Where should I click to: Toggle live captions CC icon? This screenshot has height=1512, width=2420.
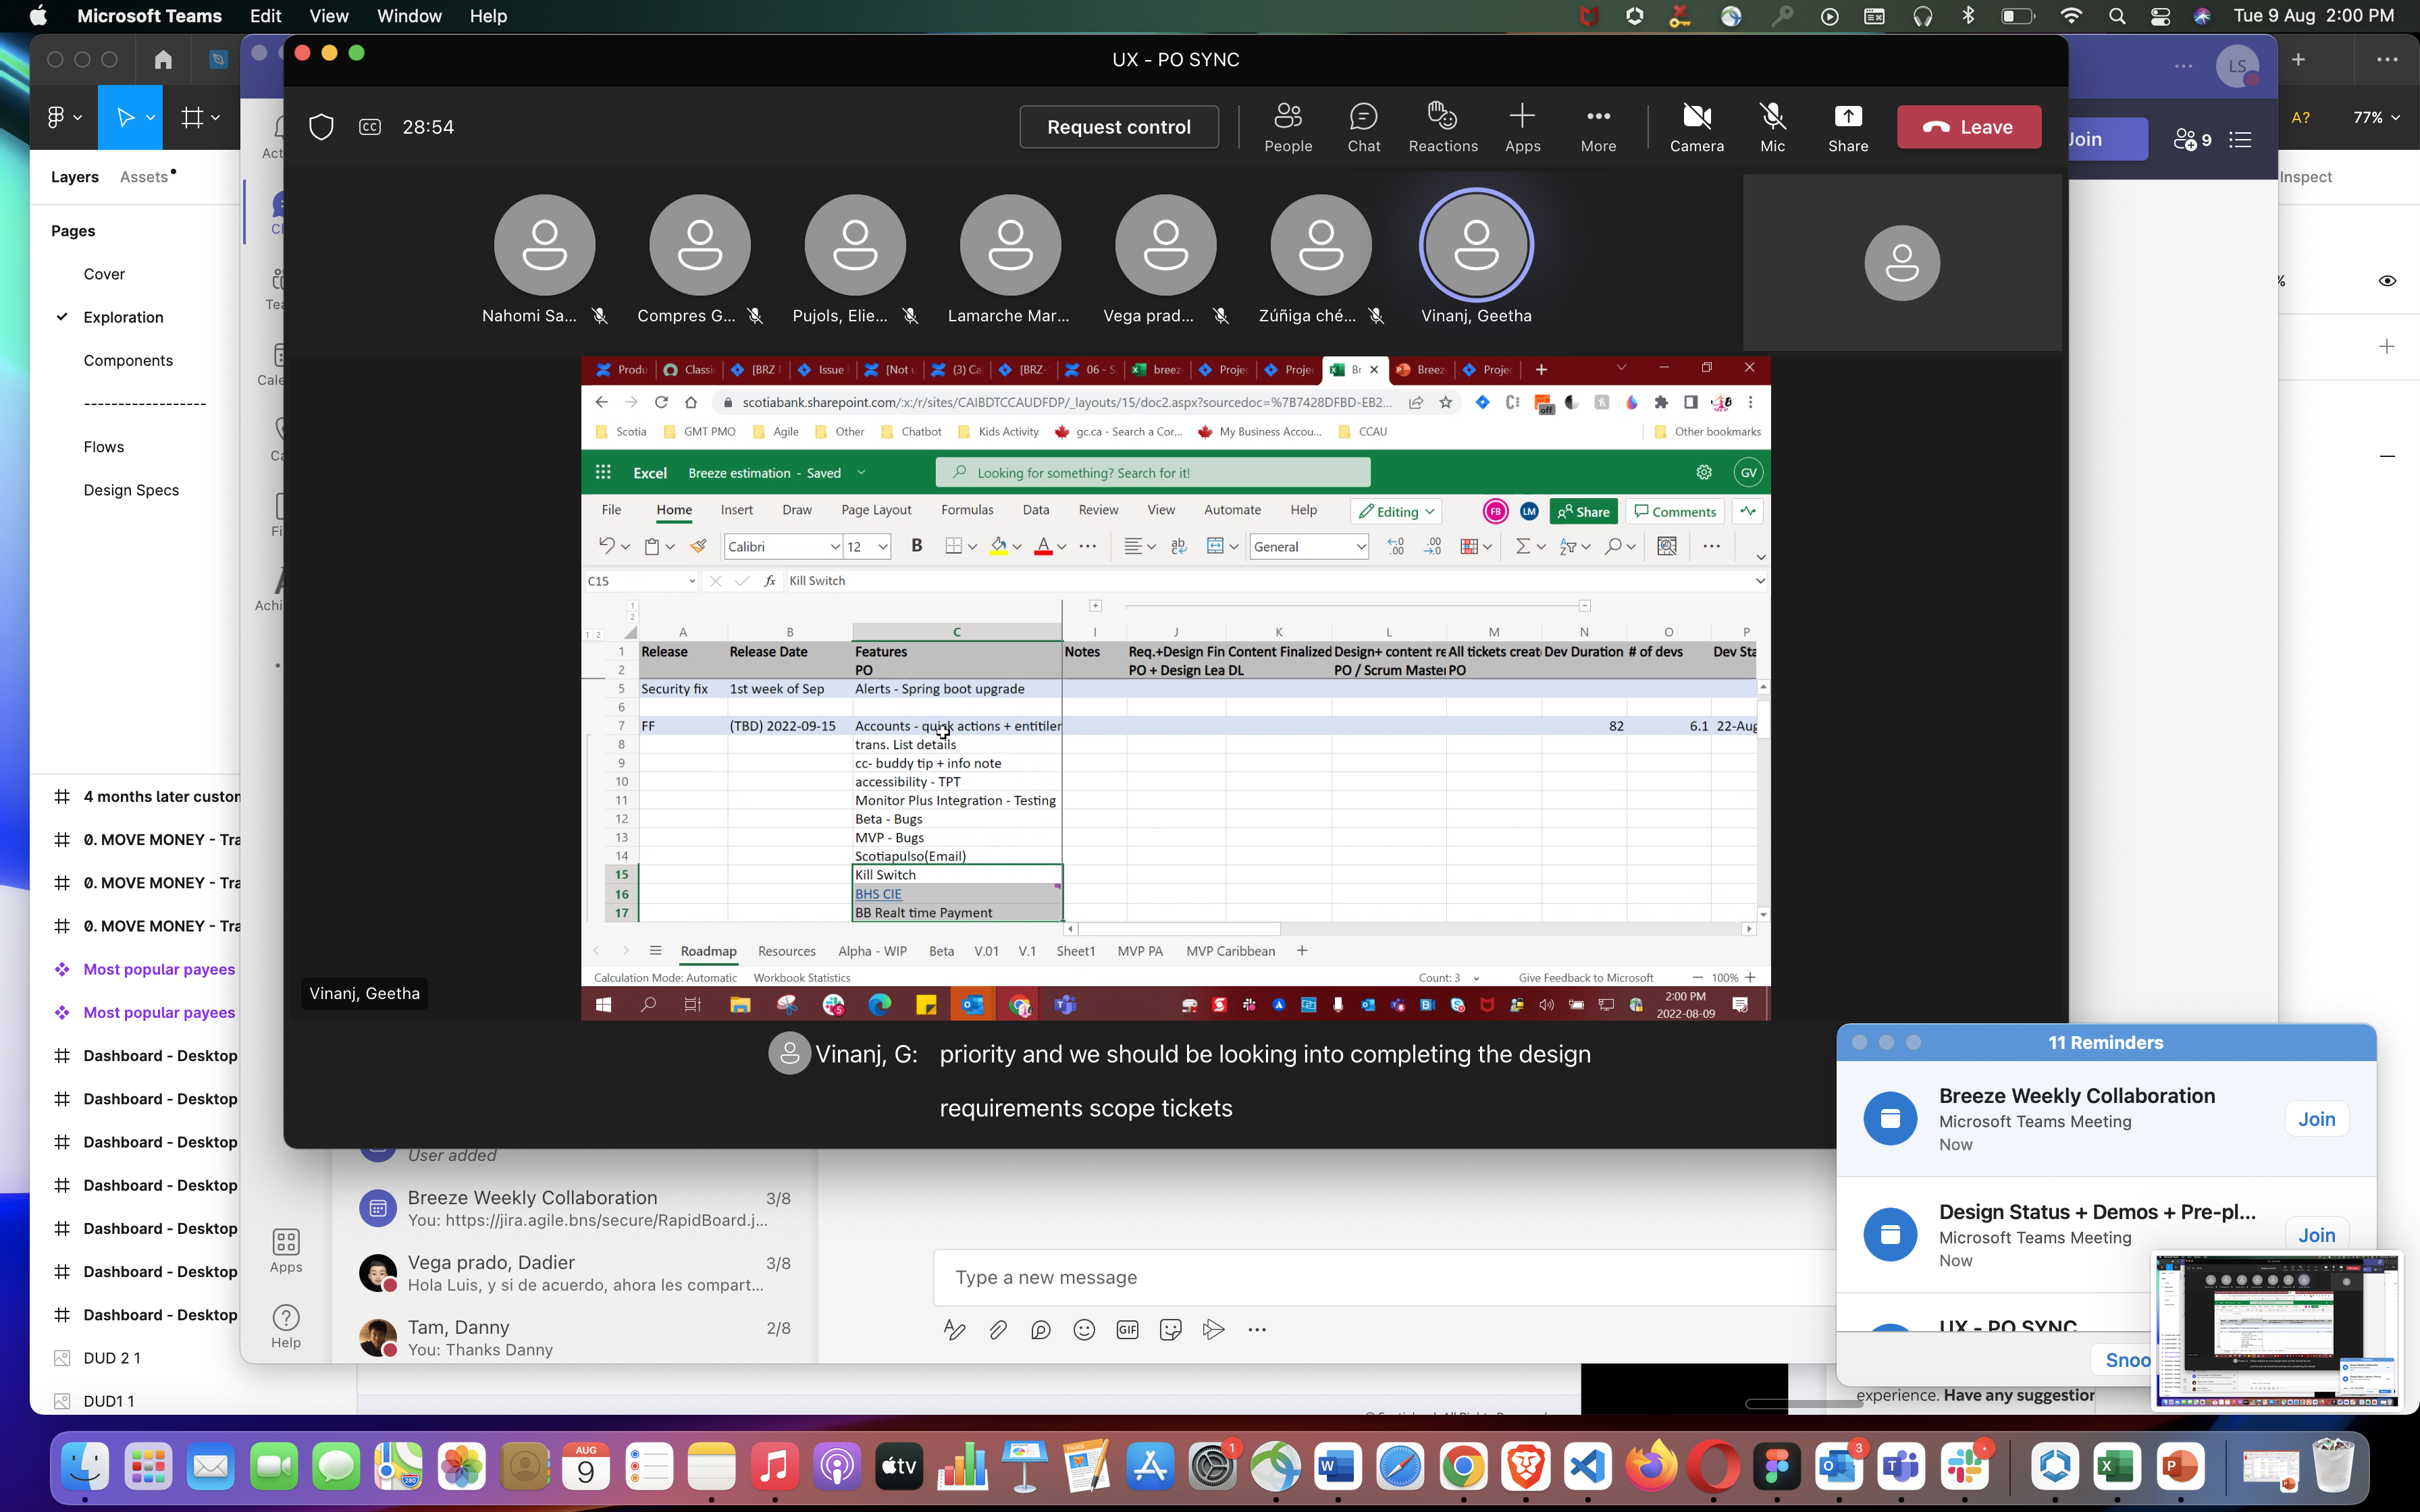tap(370, 127)
